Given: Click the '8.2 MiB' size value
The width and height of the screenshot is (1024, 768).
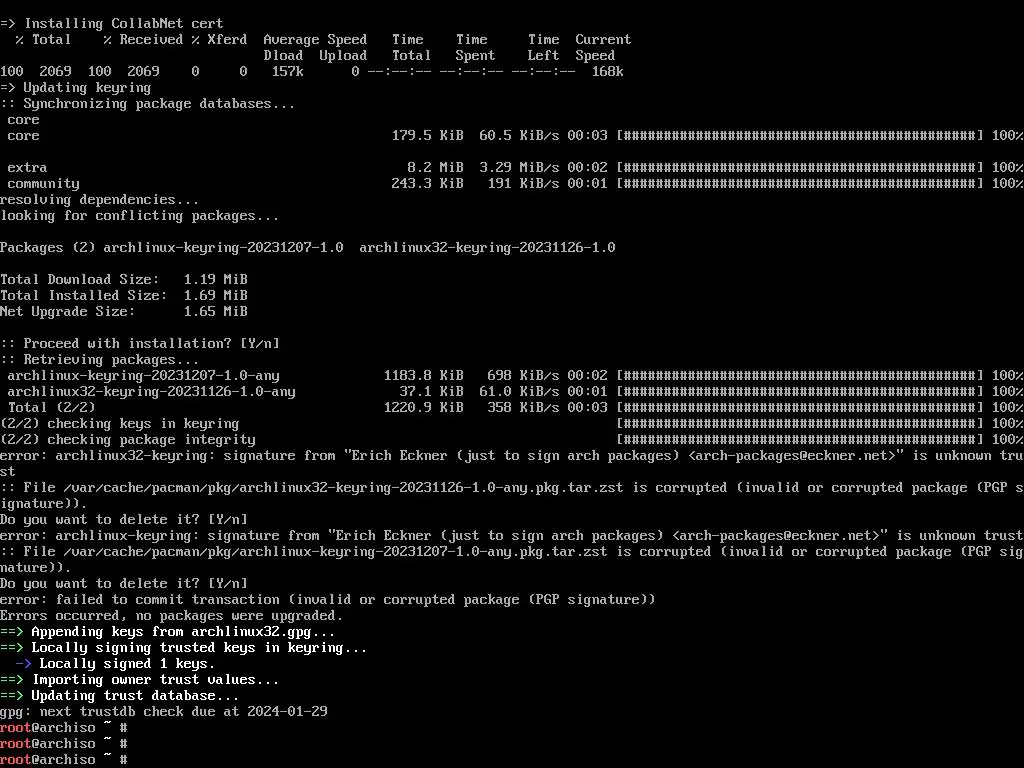Looking at the screenshot, I should coord(435,168).
